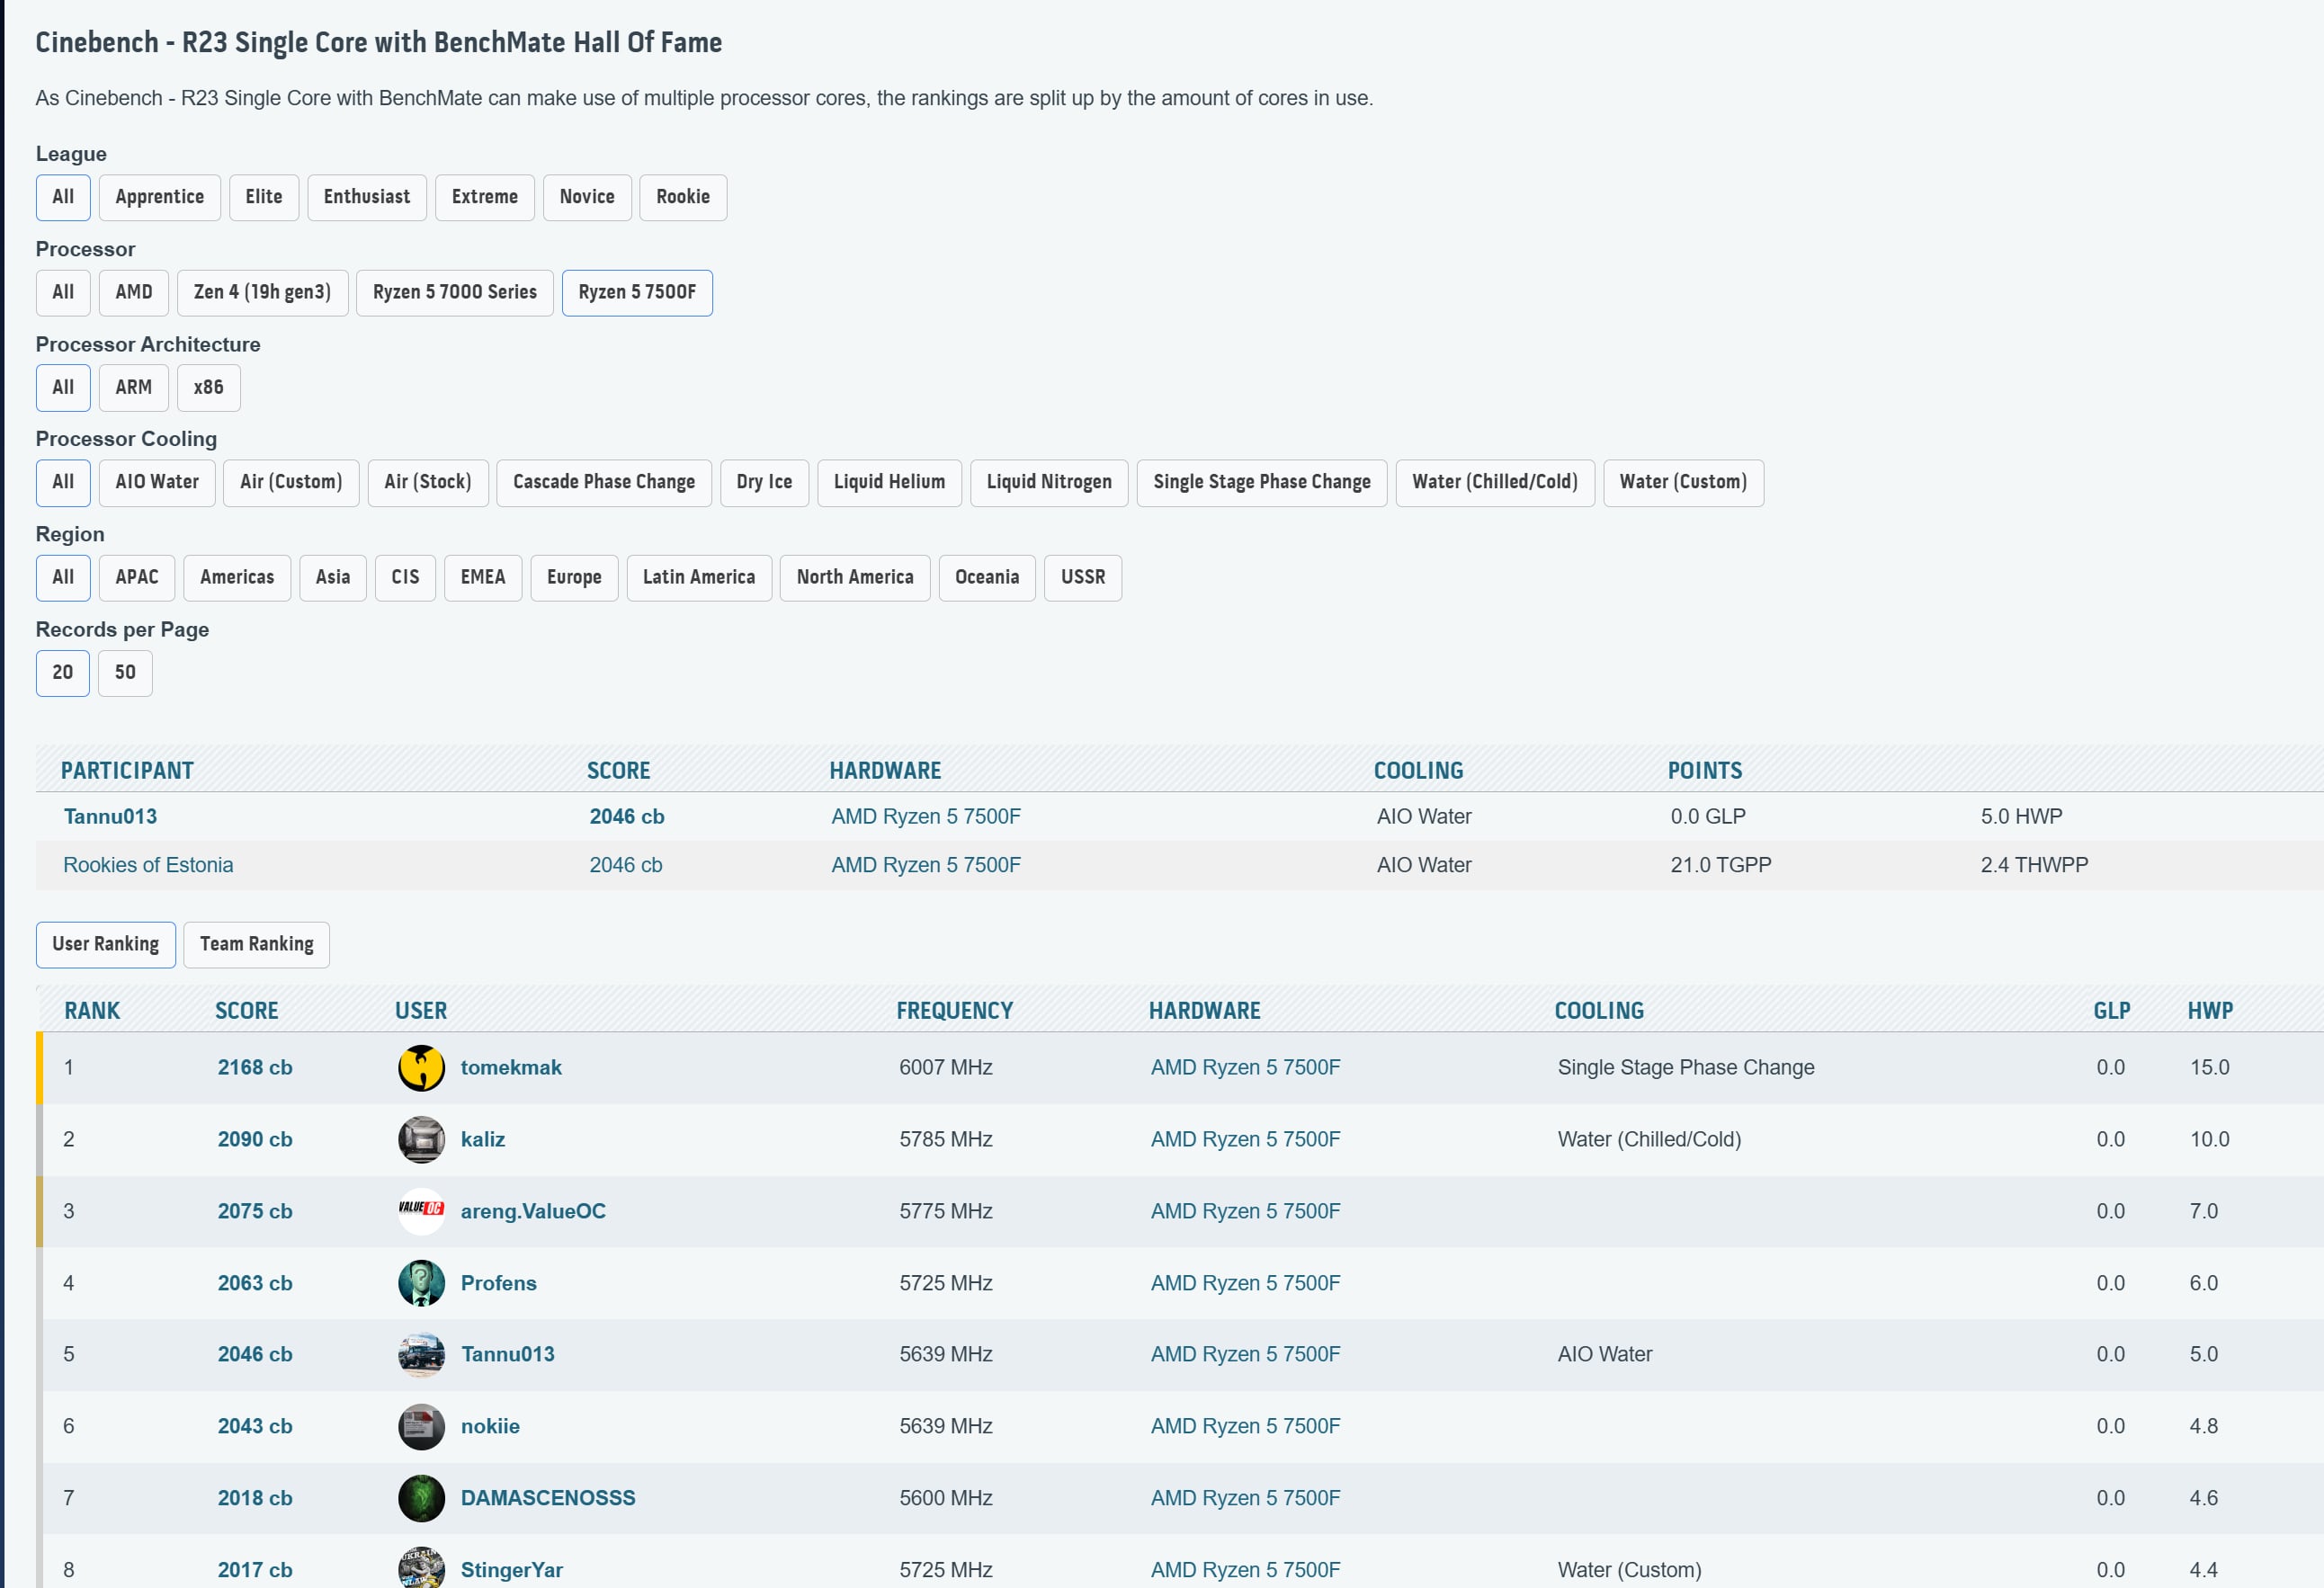
Task: Filter region by Oceania
Action: pyautogui.click(x=987, y=577)
